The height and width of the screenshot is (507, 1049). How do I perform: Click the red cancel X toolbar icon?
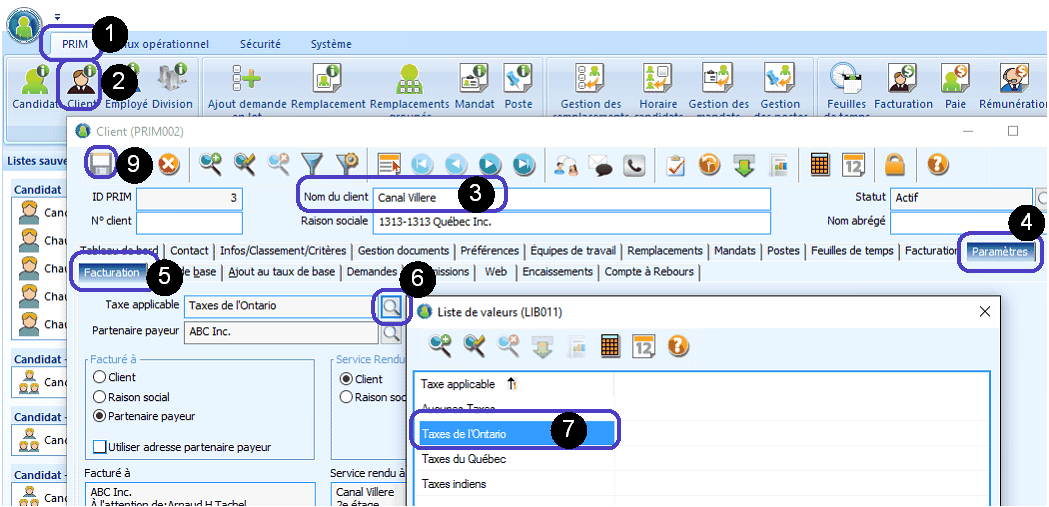(168, 164)
